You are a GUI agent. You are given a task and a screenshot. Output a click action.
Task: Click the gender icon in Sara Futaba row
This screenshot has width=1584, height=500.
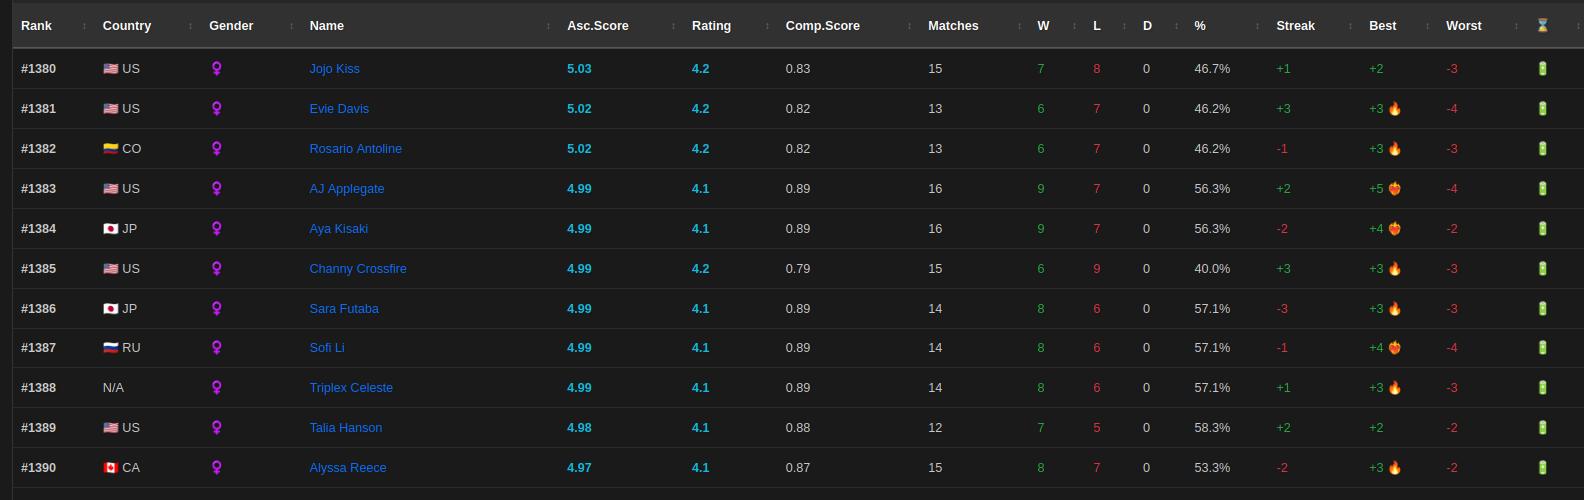(x=216, y=309)
